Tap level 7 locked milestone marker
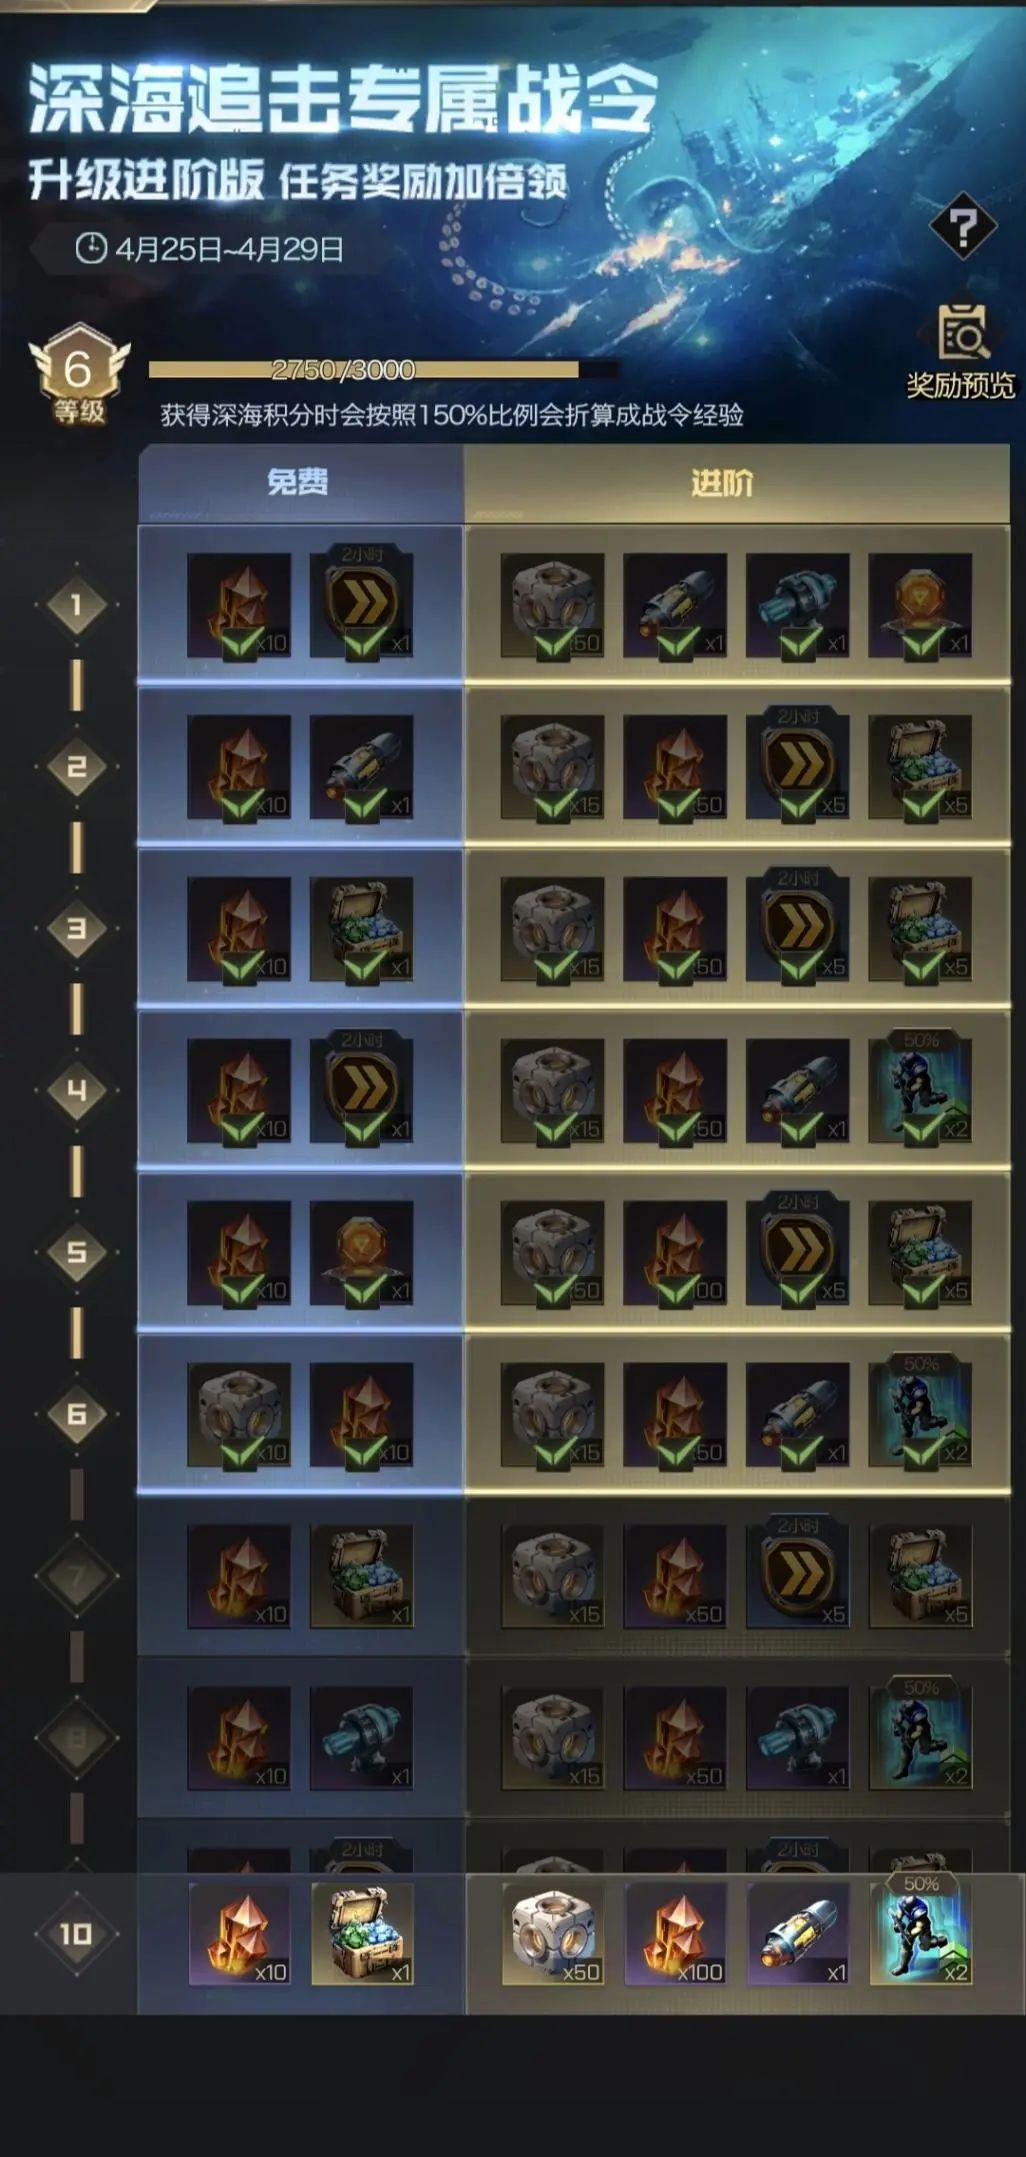The image size is (1026, 2157). (x=77, y=1577)
